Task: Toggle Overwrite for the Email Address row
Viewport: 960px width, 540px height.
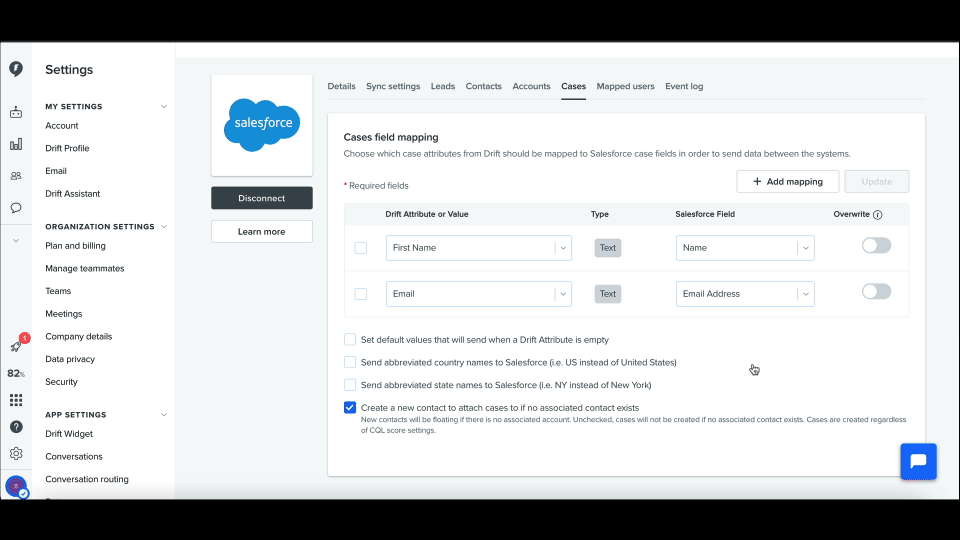Action: [x=876, y=291]
